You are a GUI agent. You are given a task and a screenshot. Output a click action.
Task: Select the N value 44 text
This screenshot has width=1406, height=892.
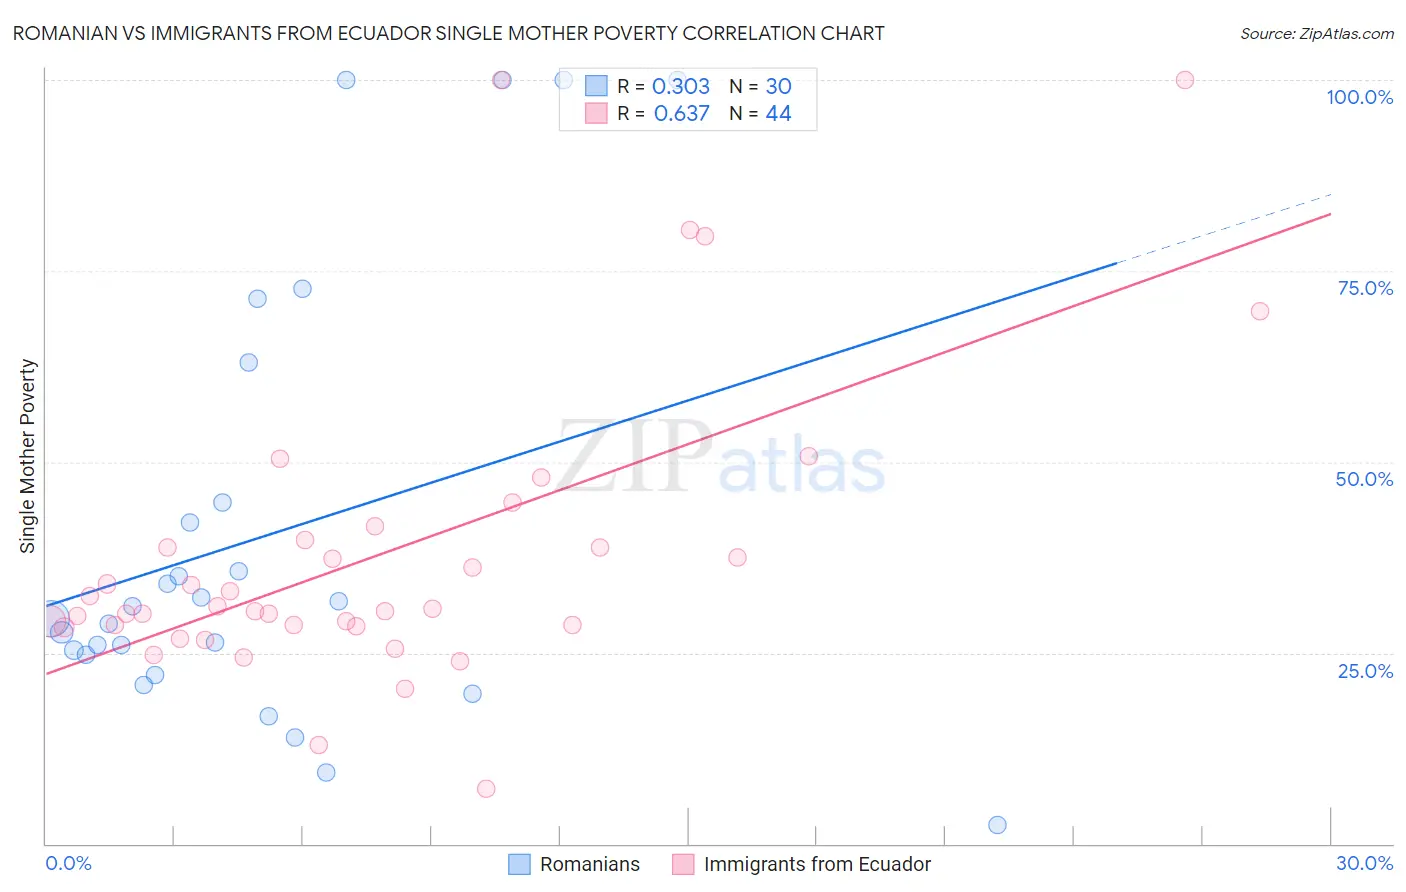click(x=778, y=113)
